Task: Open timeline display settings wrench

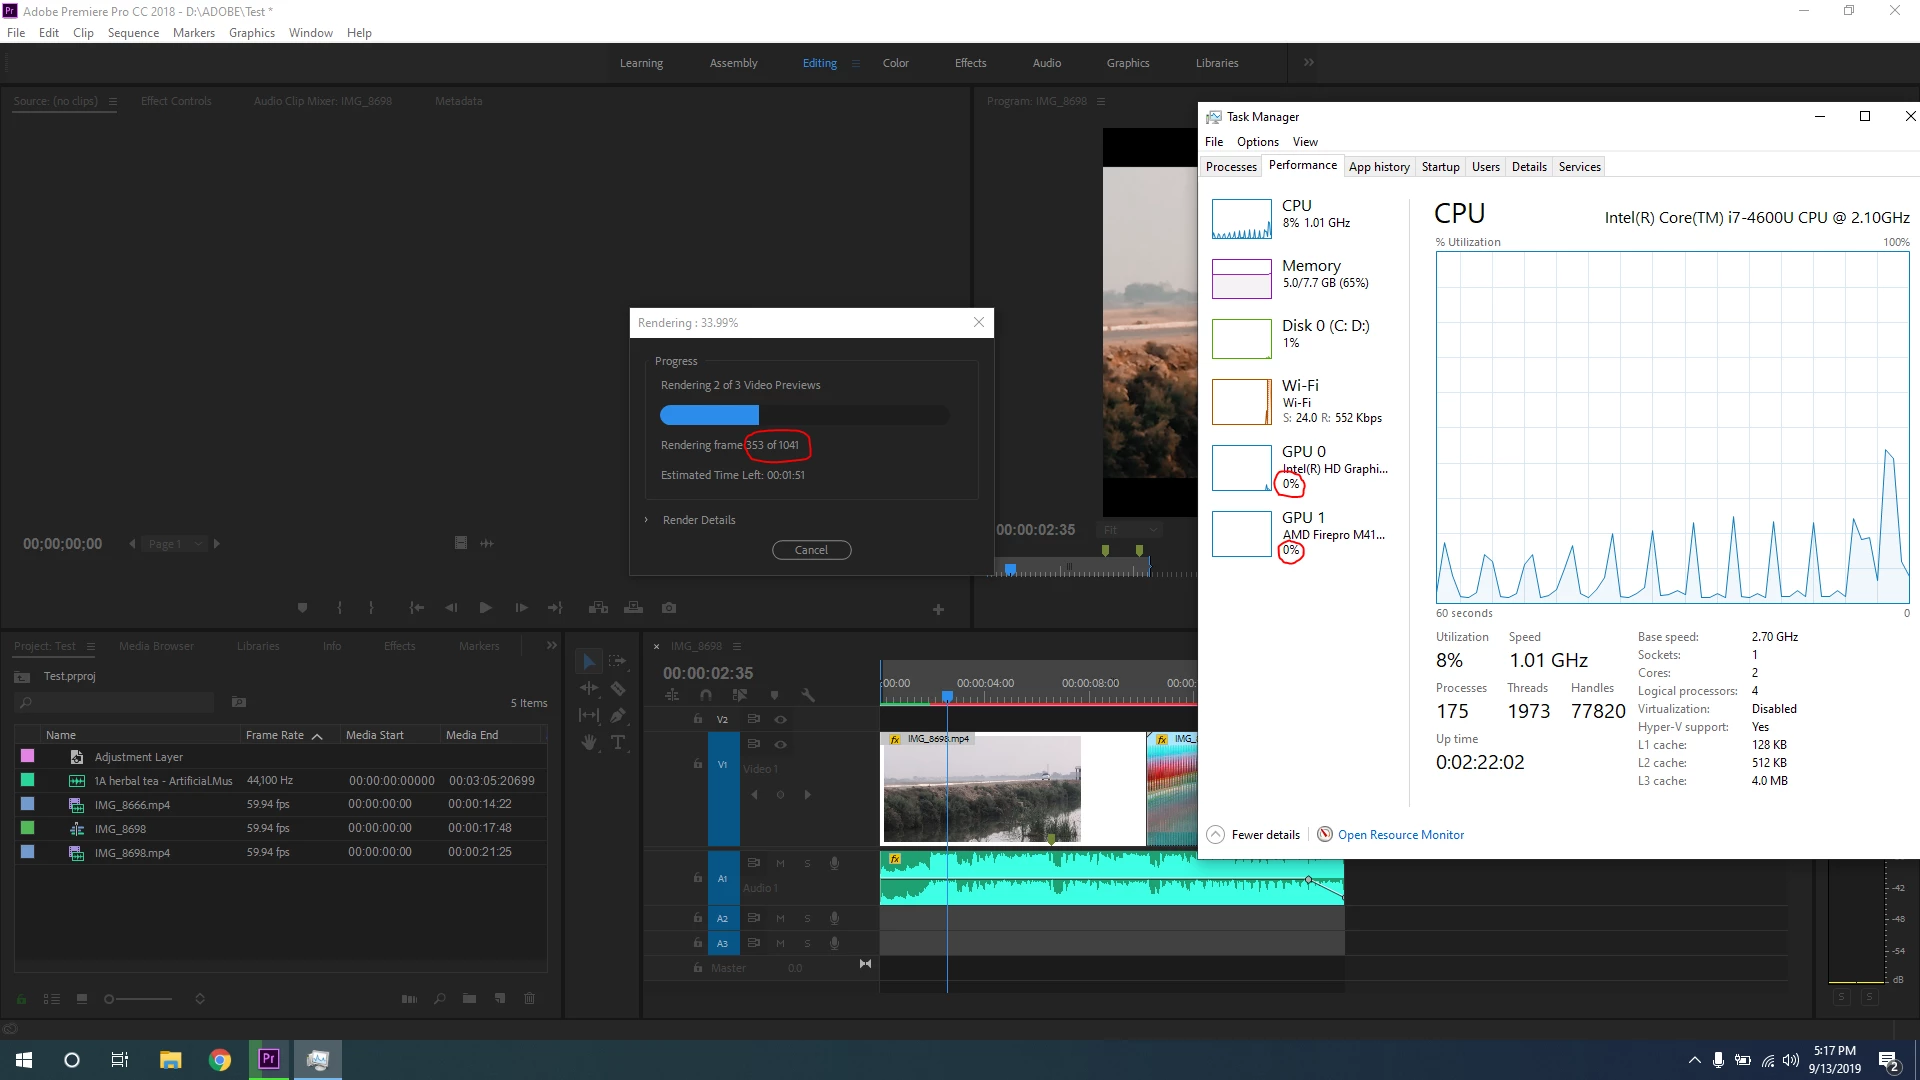Action: click(x=808, y=695)
